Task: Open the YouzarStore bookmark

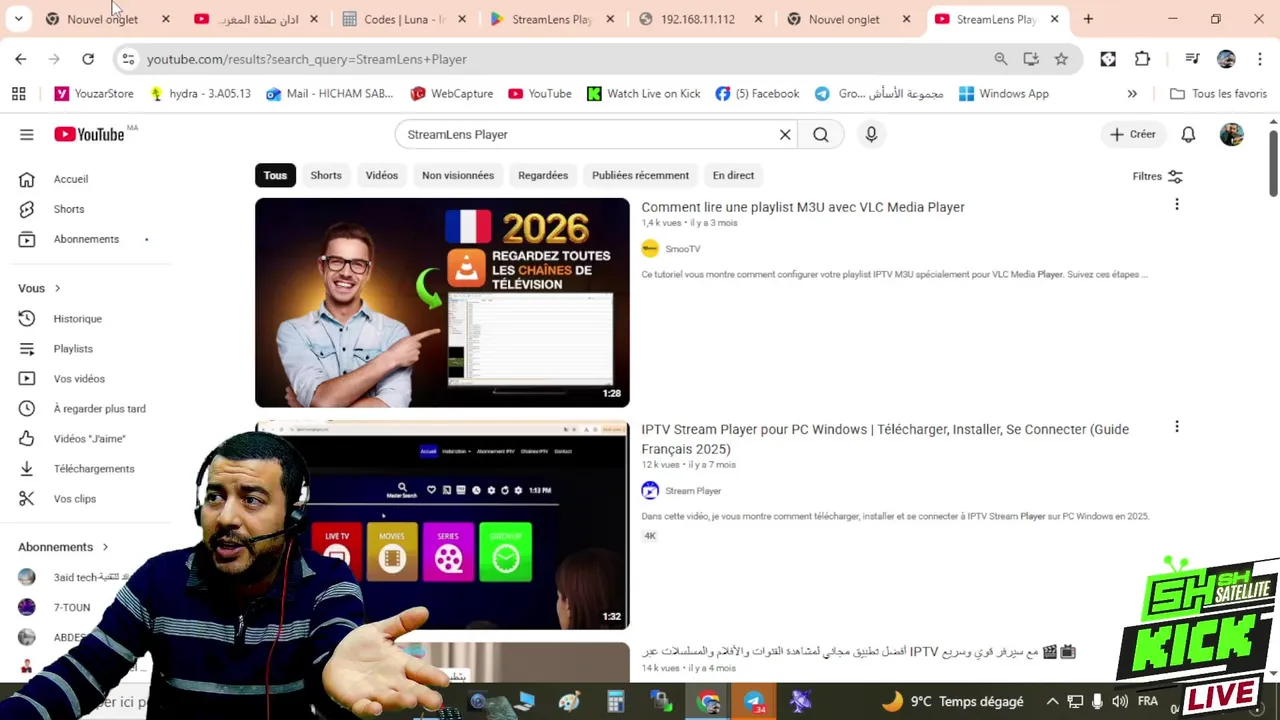Action: pos(94,94)
